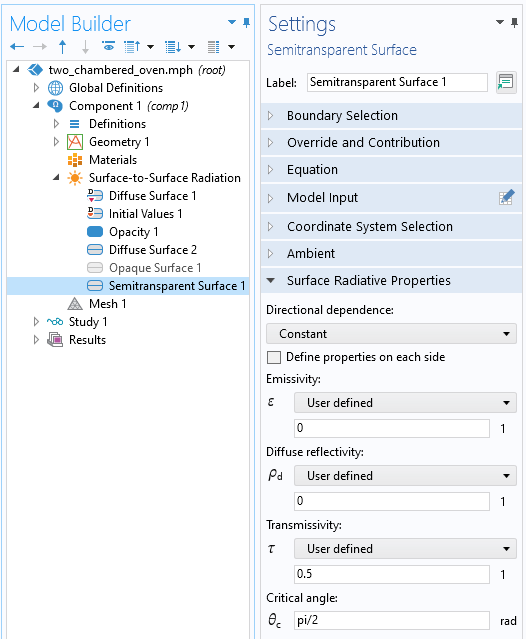
Task: Pin the Settings panel with pushpin icon
Action: click(514, 22)
